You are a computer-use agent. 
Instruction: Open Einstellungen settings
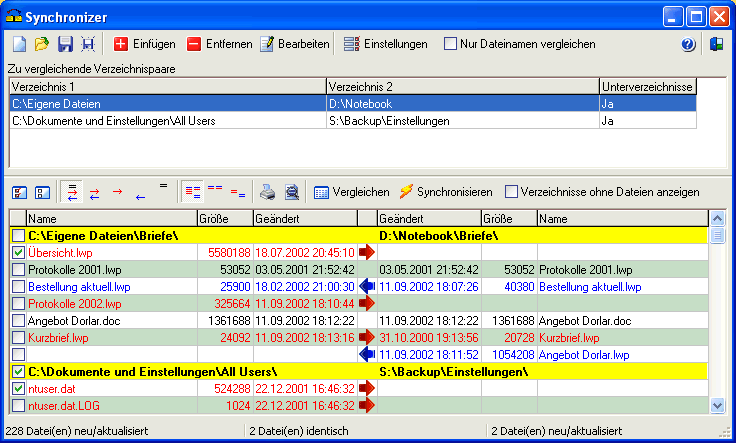[385, 44]
